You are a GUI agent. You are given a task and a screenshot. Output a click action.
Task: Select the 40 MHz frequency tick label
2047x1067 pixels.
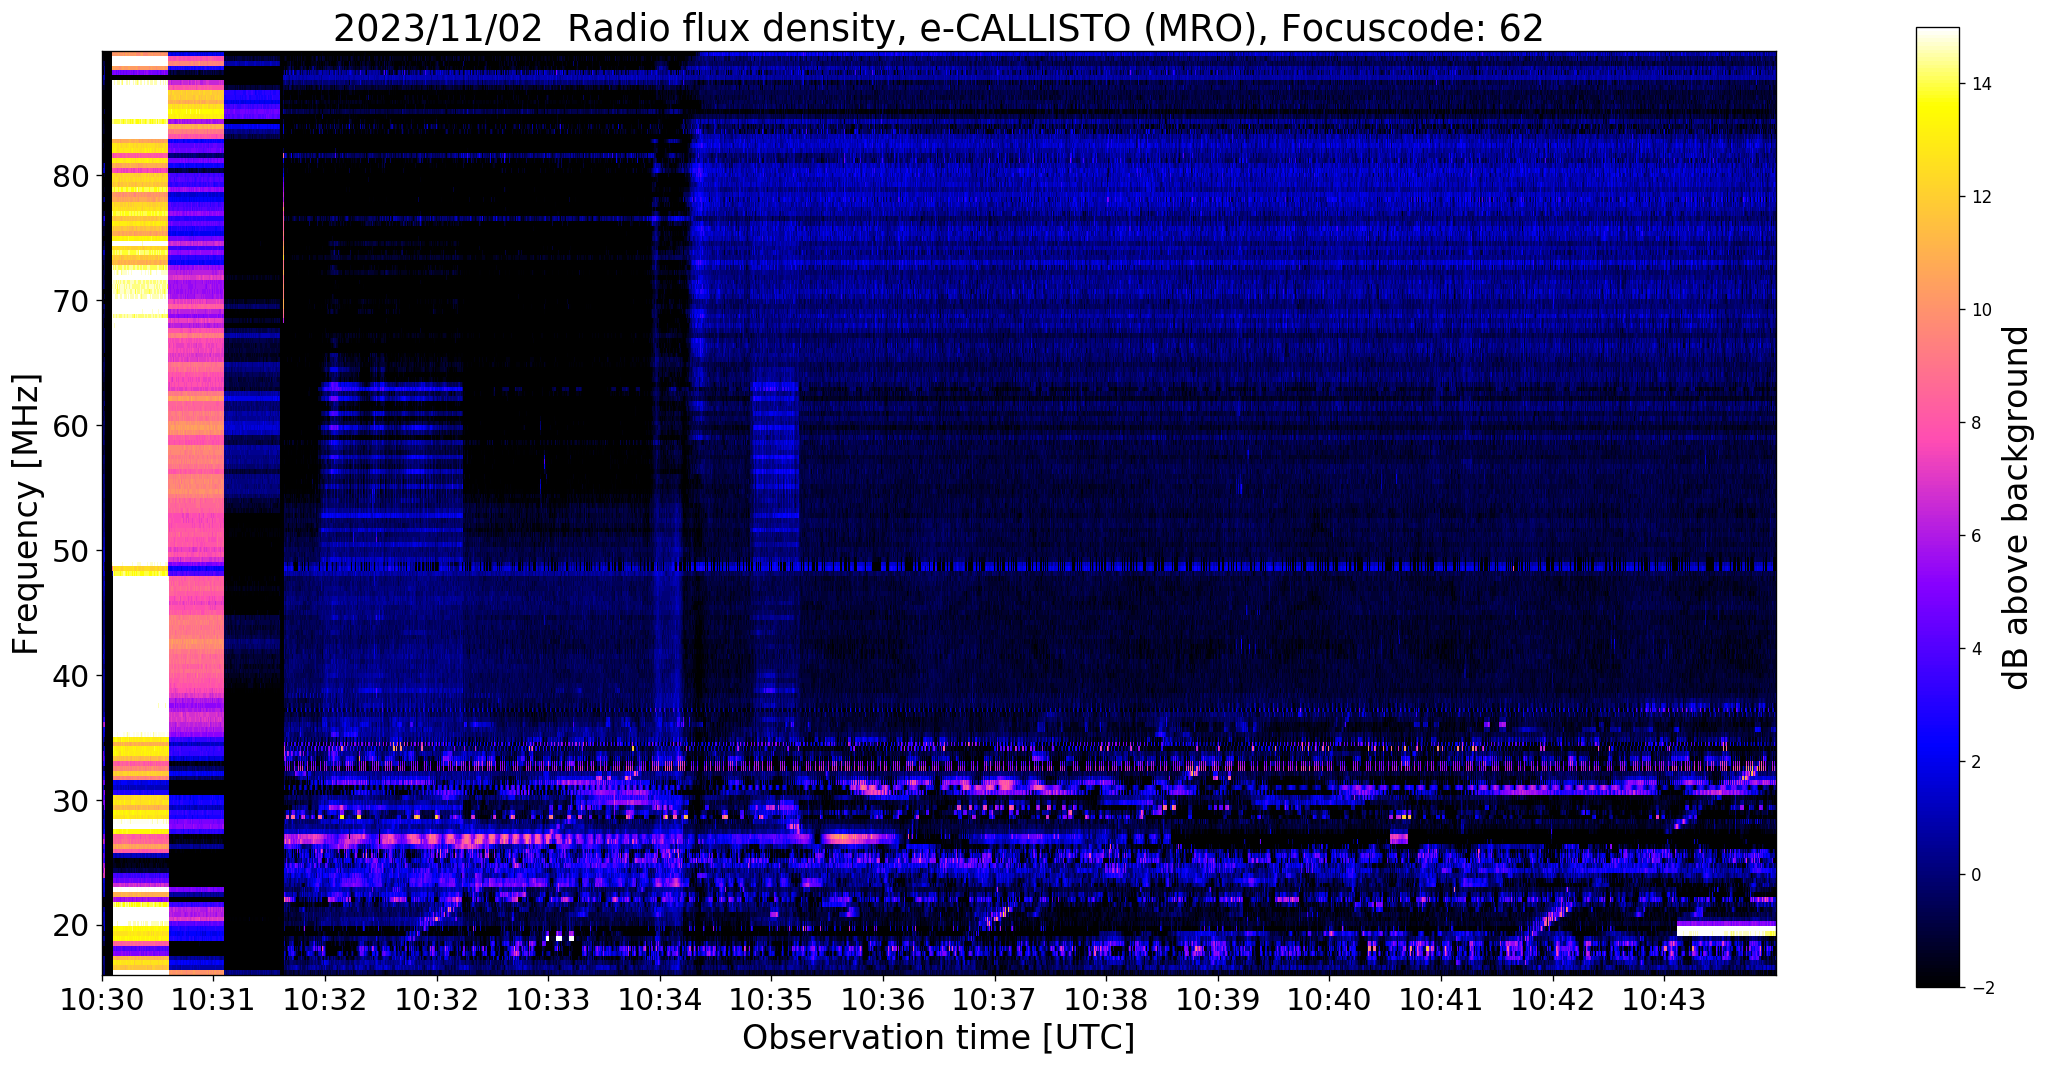click(x=70, y=676)
